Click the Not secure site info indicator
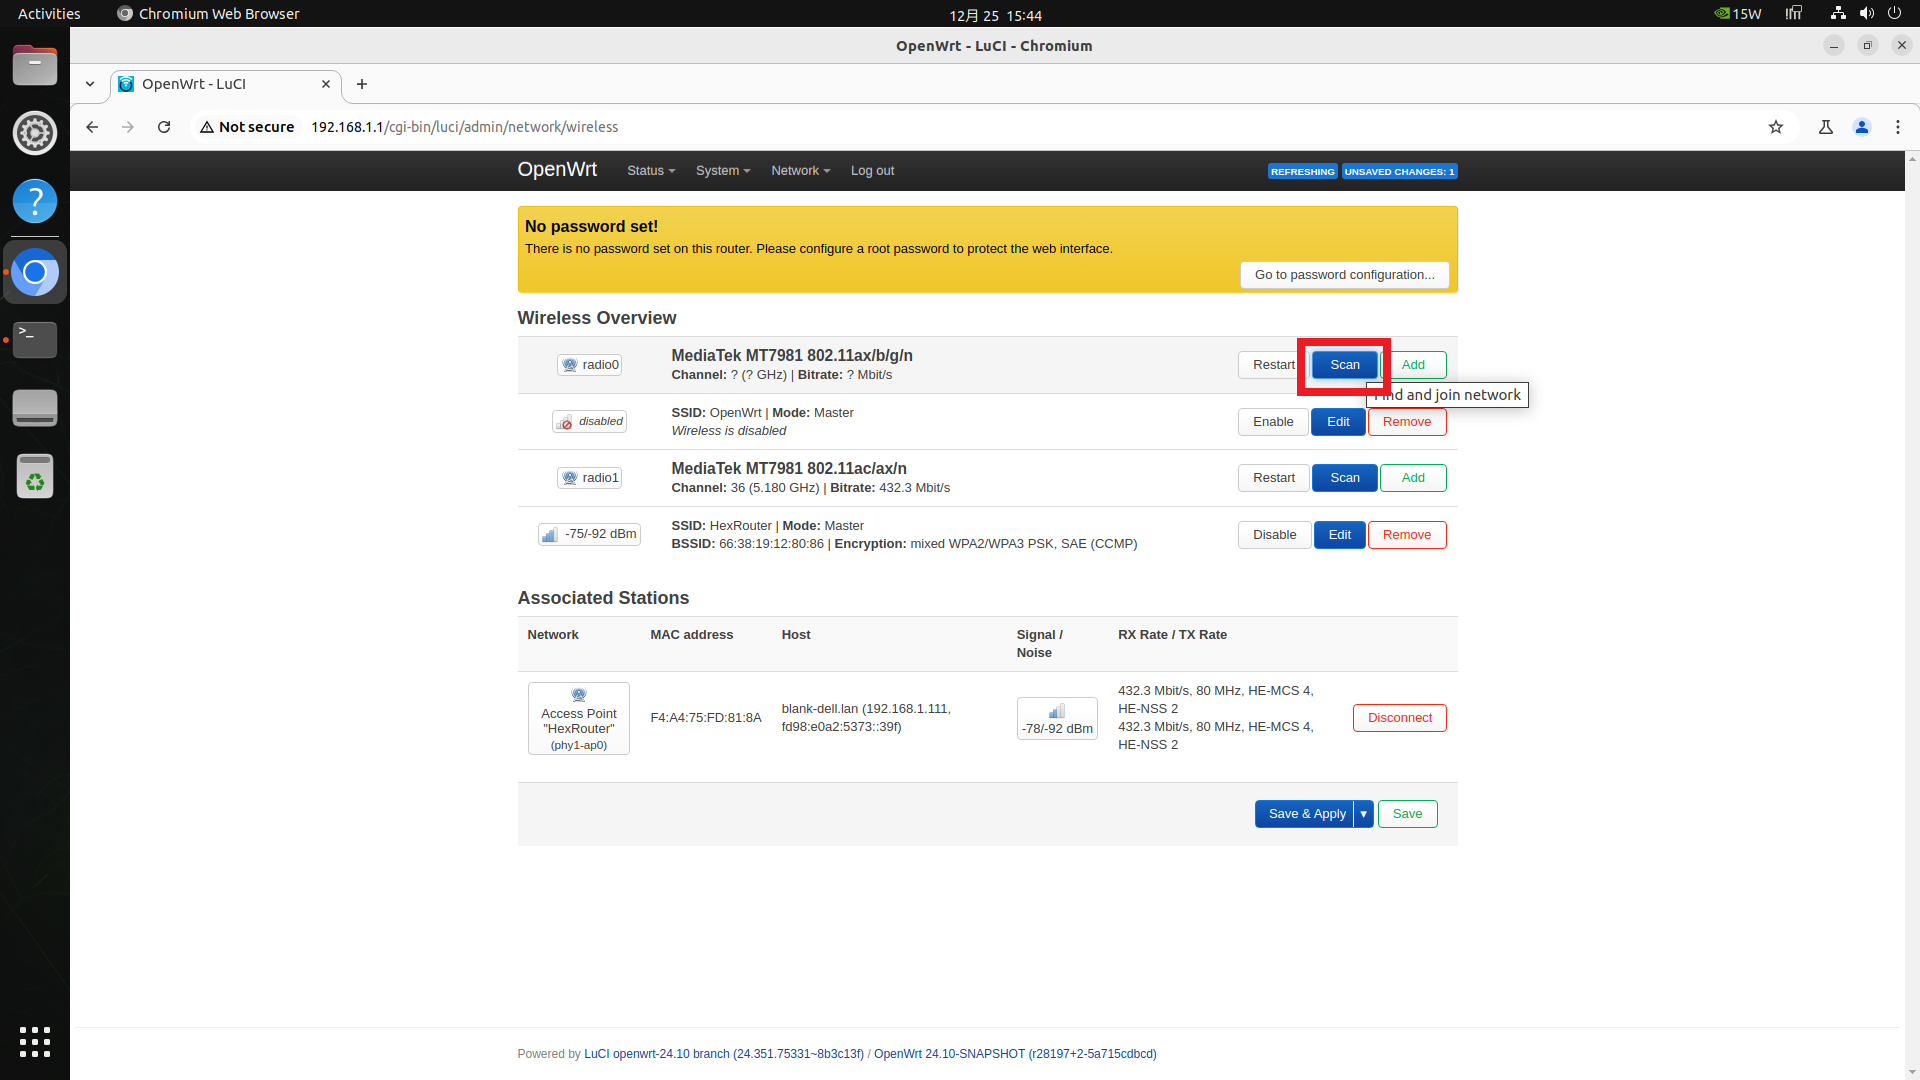Image resolution: width=1920 pixels, height=1080 pixels. coord(247,127)
